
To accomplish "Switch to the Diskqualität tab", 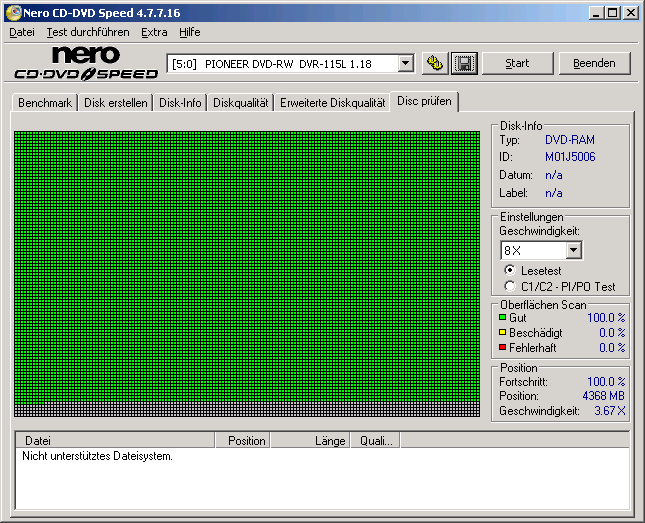I will [241, 102].
